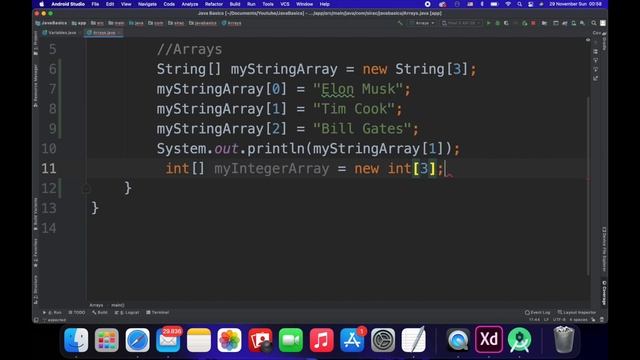The width and height of the screenshot is (640, 360).
Task: Open Android Studio icon in the Dock
Action: (519, 340)
